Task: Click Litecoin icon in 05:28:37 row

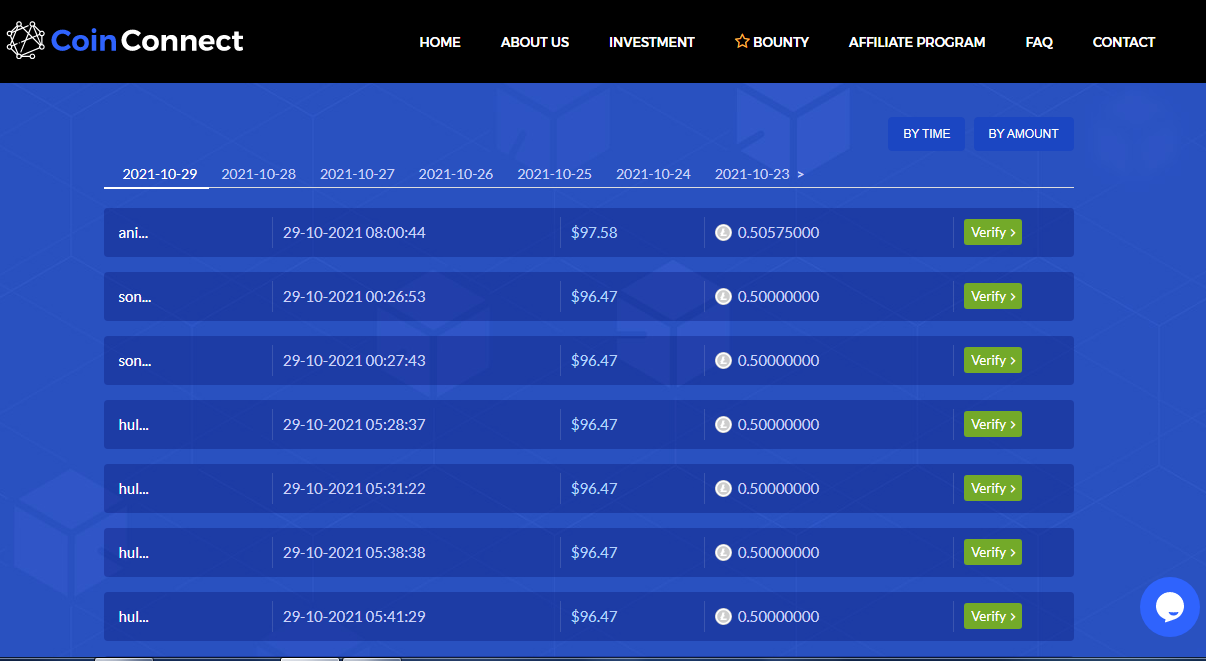Action: (x=724, y=425)
